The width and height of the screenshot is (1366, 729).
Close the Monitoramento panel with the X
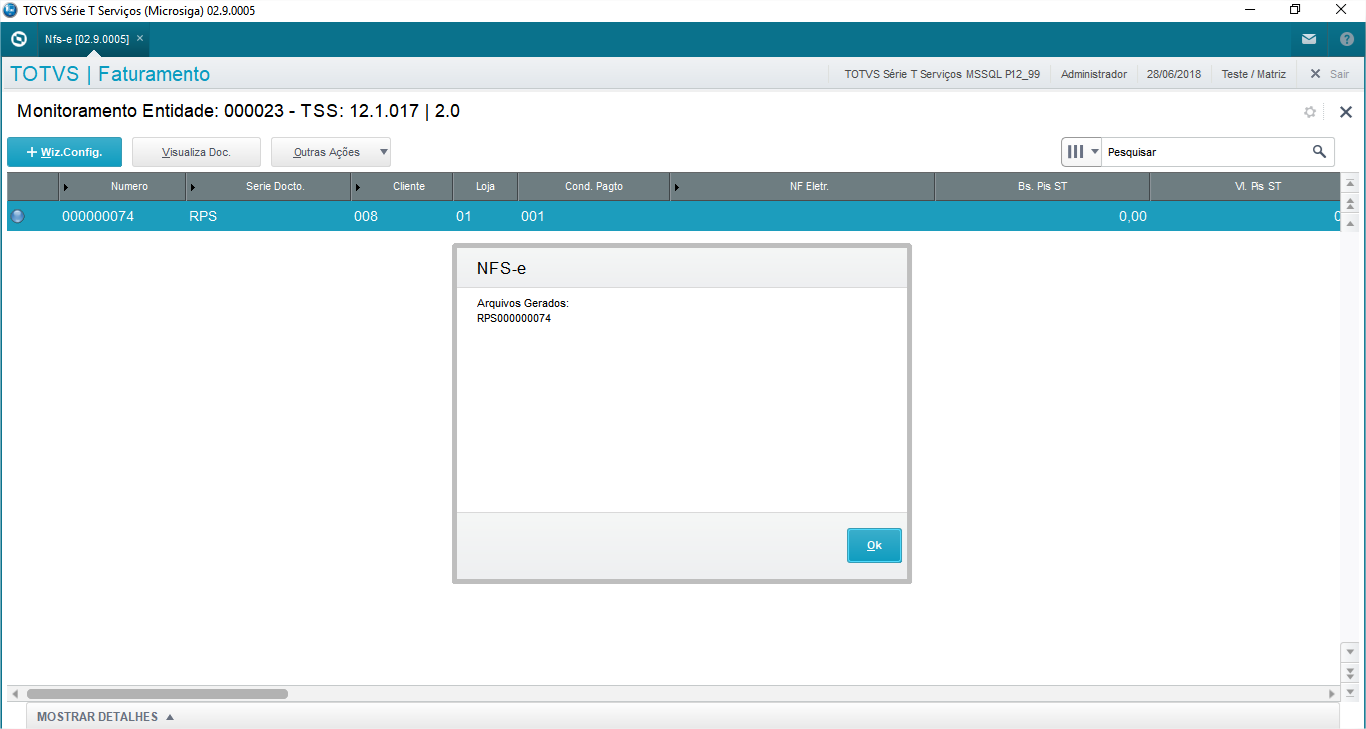click(x=1346, y=112)
